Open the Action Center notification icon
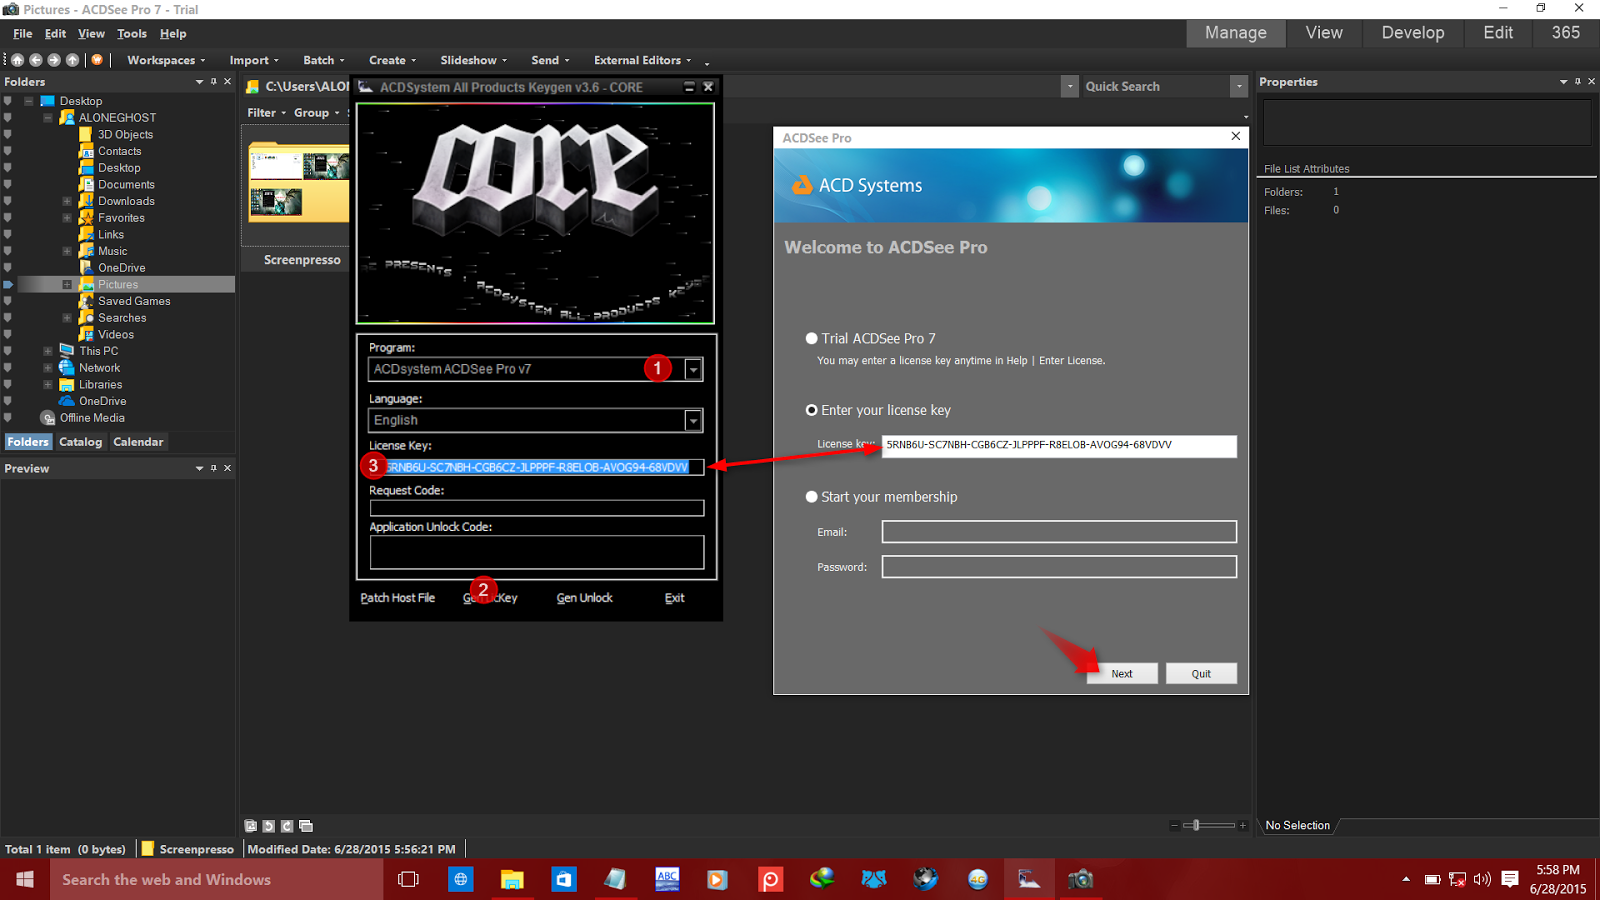1600x900 pixels. pyautogui.click(x=1510, y=879)
